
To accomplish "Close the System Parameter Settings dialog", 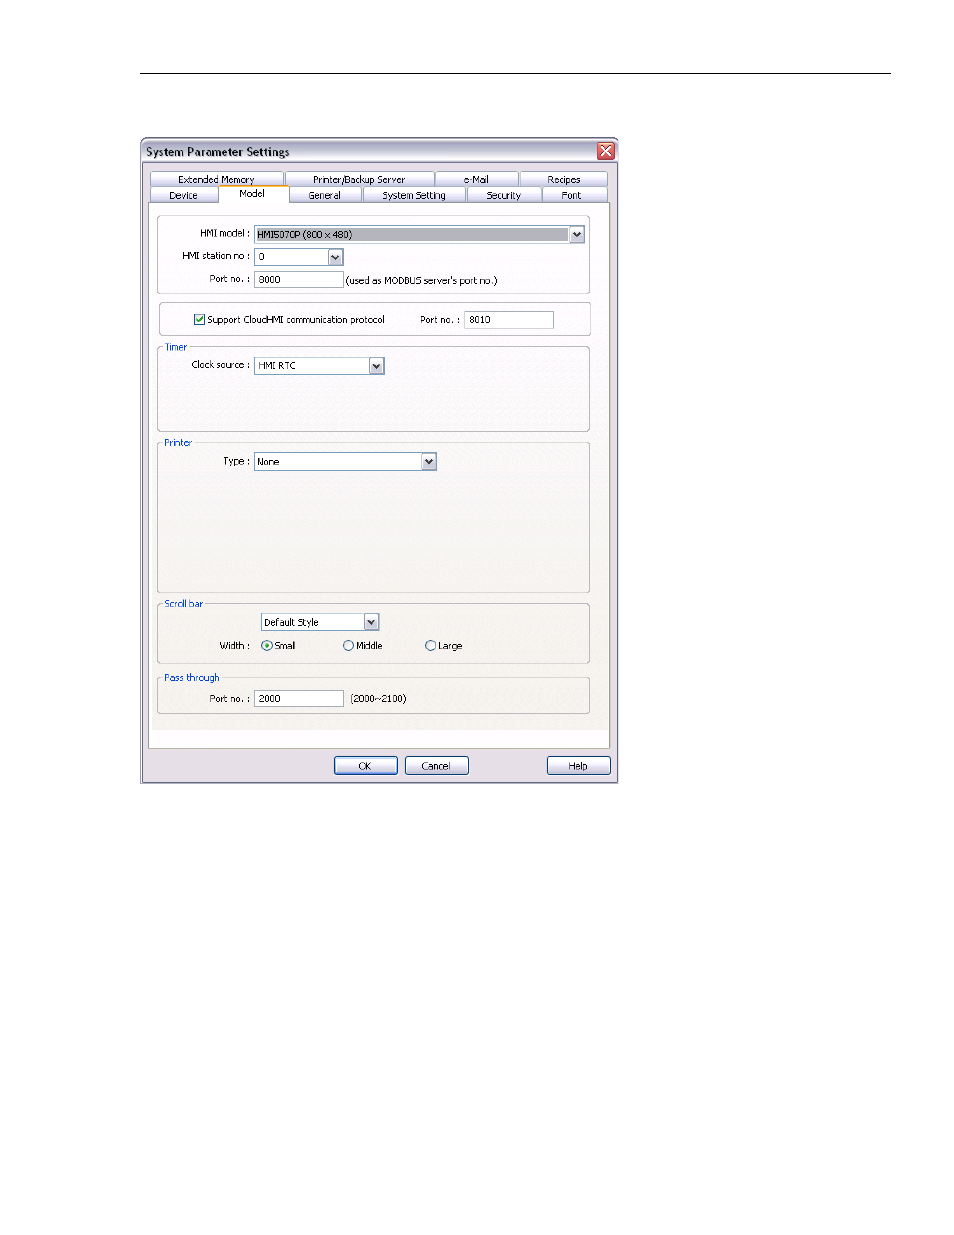I will [x=606, y=151].
